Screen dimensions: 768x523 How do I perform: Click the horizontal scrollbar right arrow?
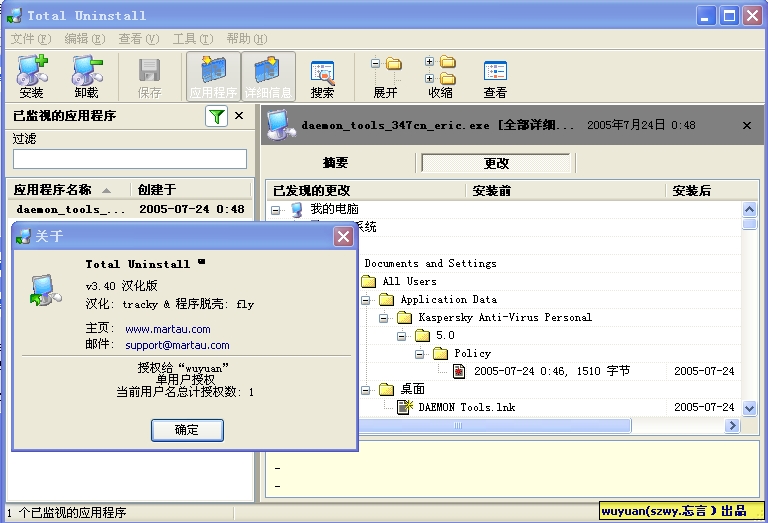pos(732,426)
